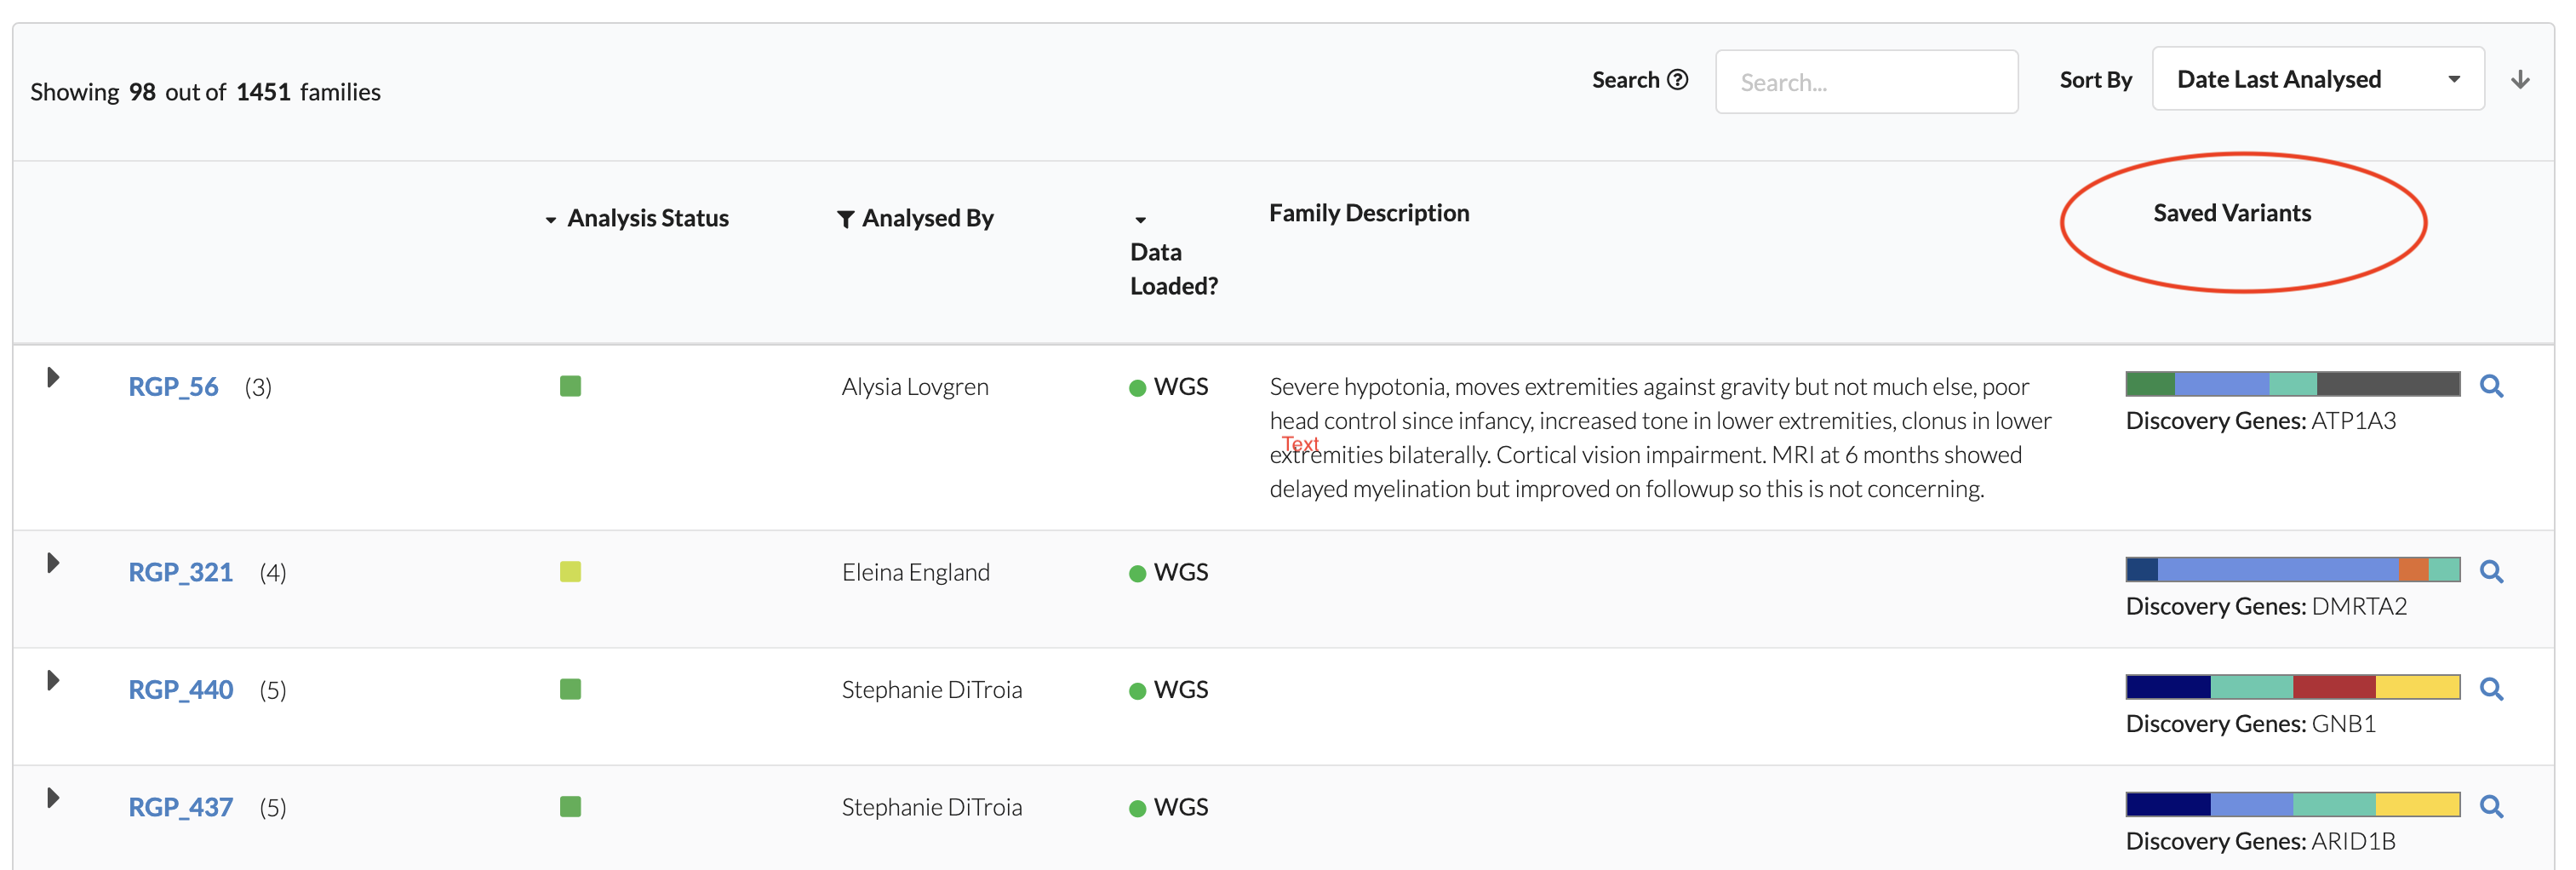The width and height of the screenshot is (2576, 870).
Task: Expand the RGP_56 family row
Action: coord(52,378)
